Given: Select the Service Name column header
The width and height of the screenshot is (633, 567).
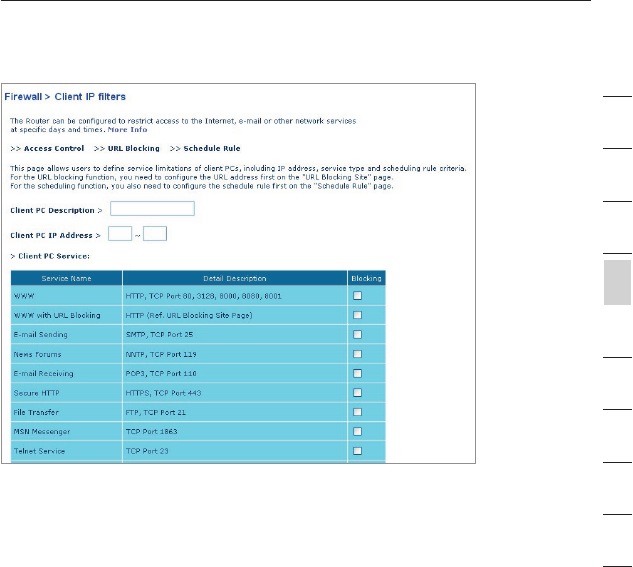Looking at the screenshot, I should pyautogui.click(x=66, y=278).
